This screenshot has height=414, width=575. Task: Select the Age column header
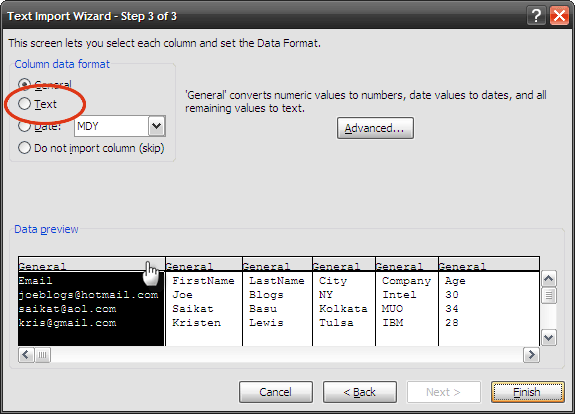489,265
